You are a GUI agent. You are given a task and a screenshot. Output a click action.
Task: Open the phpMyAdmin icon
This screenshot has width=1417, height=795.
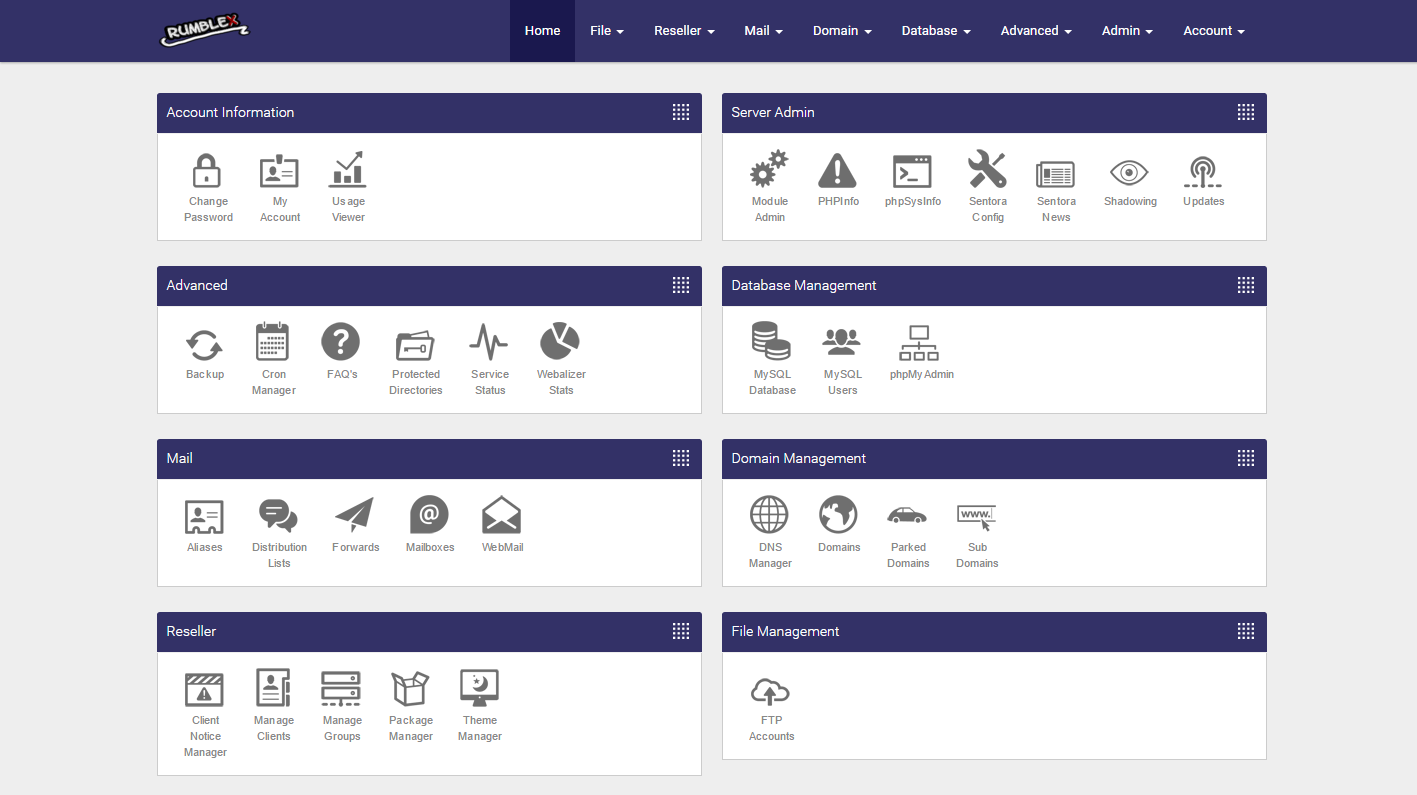920,343
